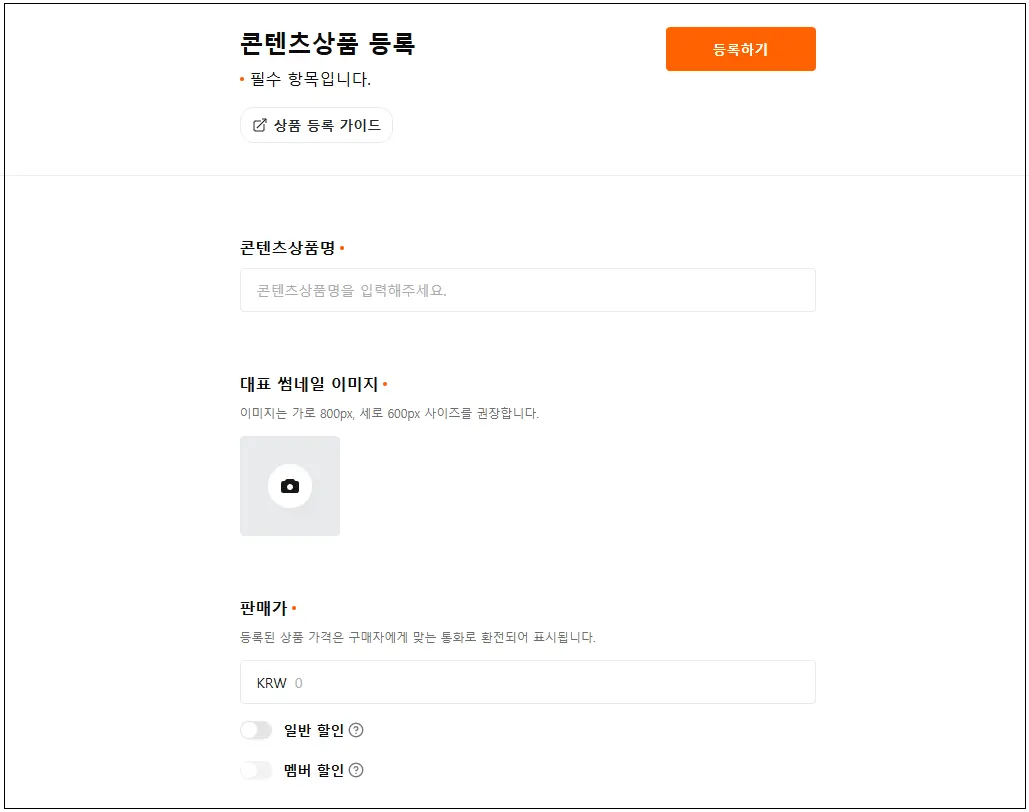The image size is (1029, 812).
Task: Click the external-link icon beside 상품 등록 가이드
Action: 260,126
